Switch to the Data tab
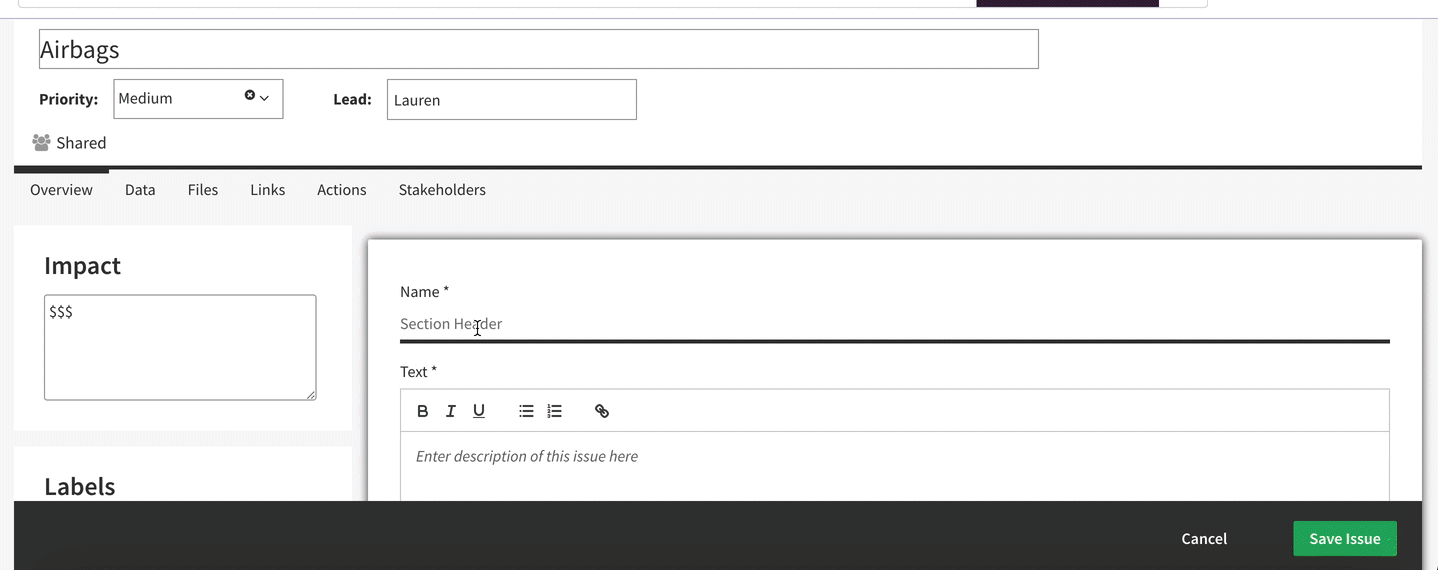 tap(140, 190)
